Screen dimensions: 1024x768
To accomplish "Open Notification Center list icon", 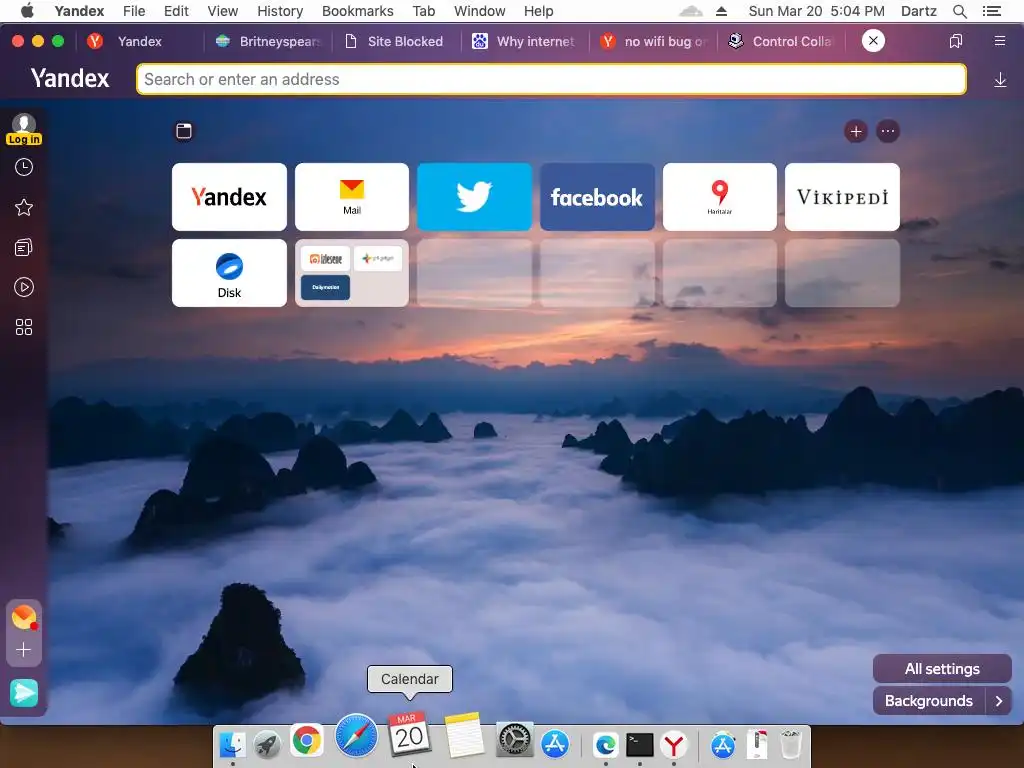I will click(x=992, y=11).
